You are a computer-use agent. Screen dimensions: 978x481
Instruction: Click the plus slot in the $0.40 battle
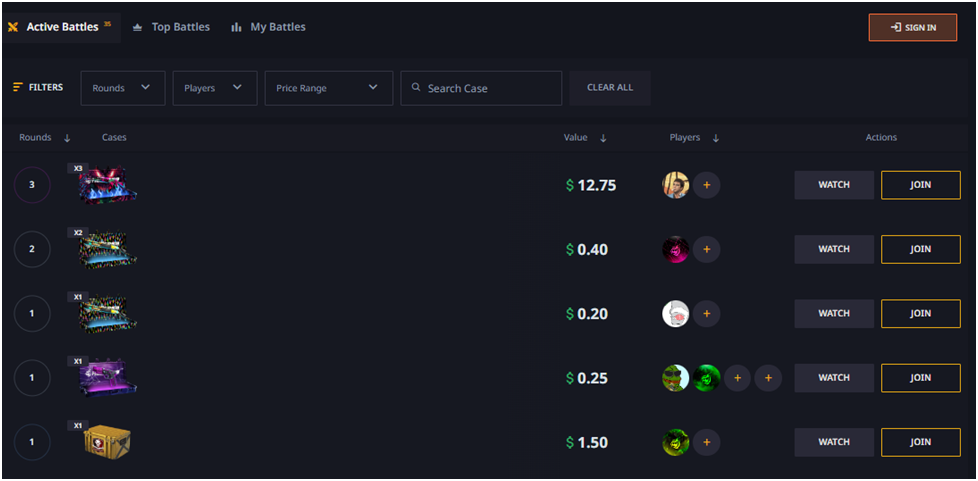coord(707,249)
